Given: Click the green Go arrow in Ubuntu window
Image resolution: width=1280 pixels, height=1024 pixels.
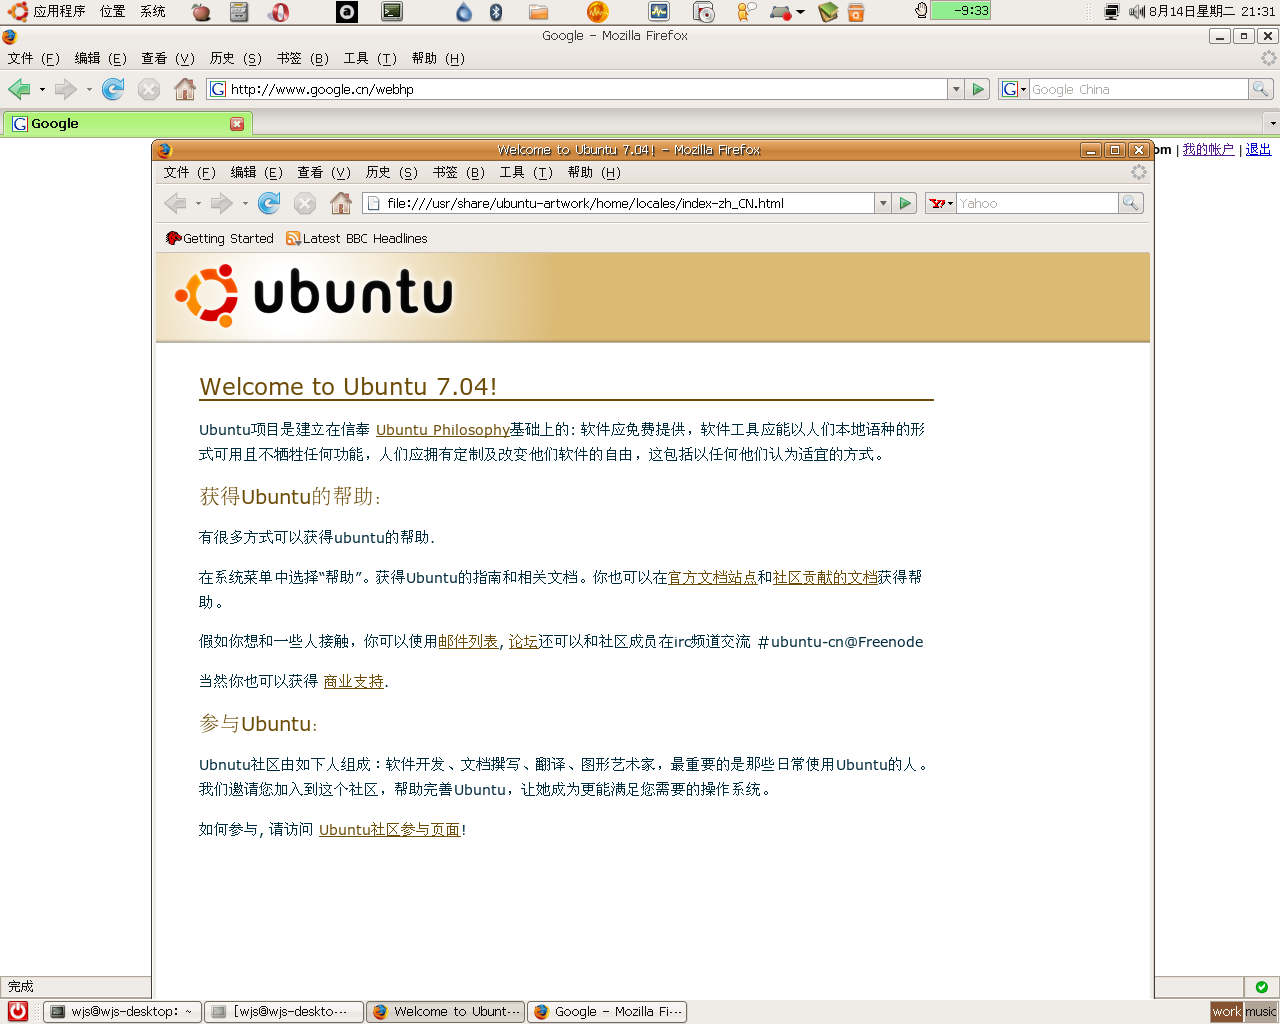Looking at the screenshot, I should coord(905,203).
